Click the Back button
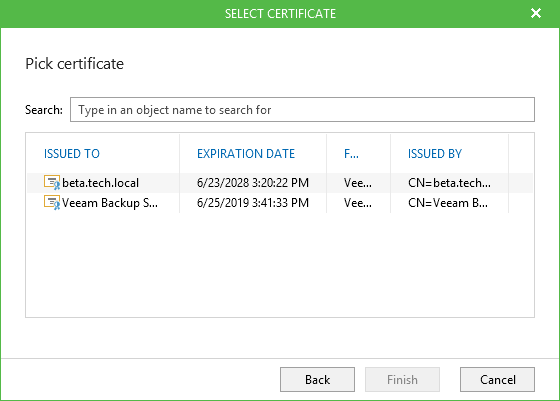560x401 pixels. [317, 379]
